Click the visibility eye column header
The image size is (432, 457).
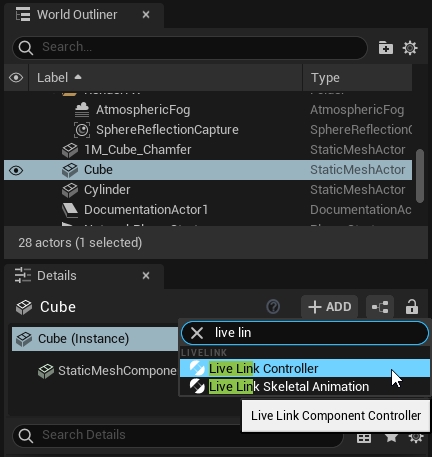point(16,78)
